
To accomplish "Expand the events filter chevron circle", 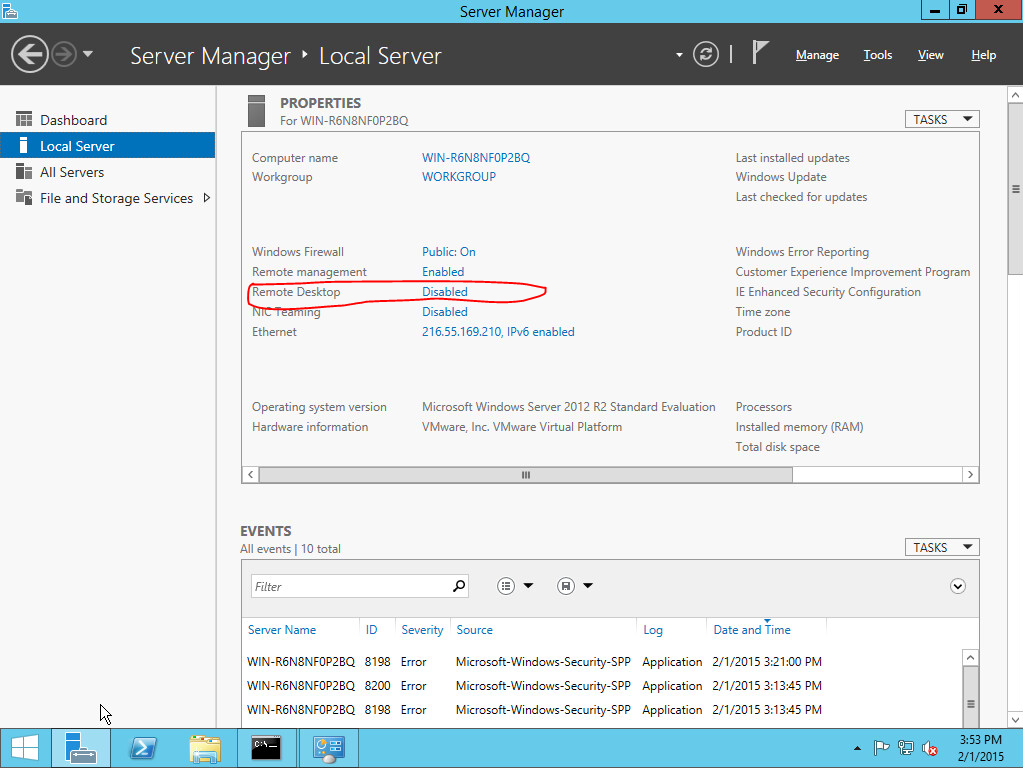I will [958, 586].
